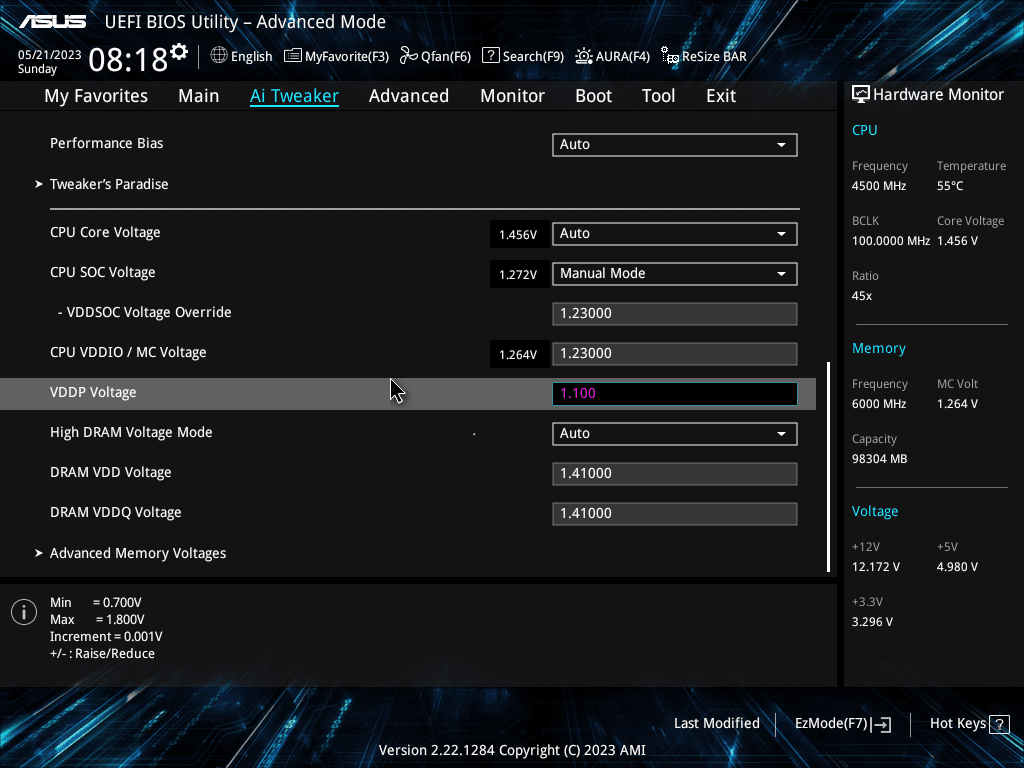1024x768 pixels.
Task: Click the DRAM VDD Voltage field
Action: click(x=675, y=473)
